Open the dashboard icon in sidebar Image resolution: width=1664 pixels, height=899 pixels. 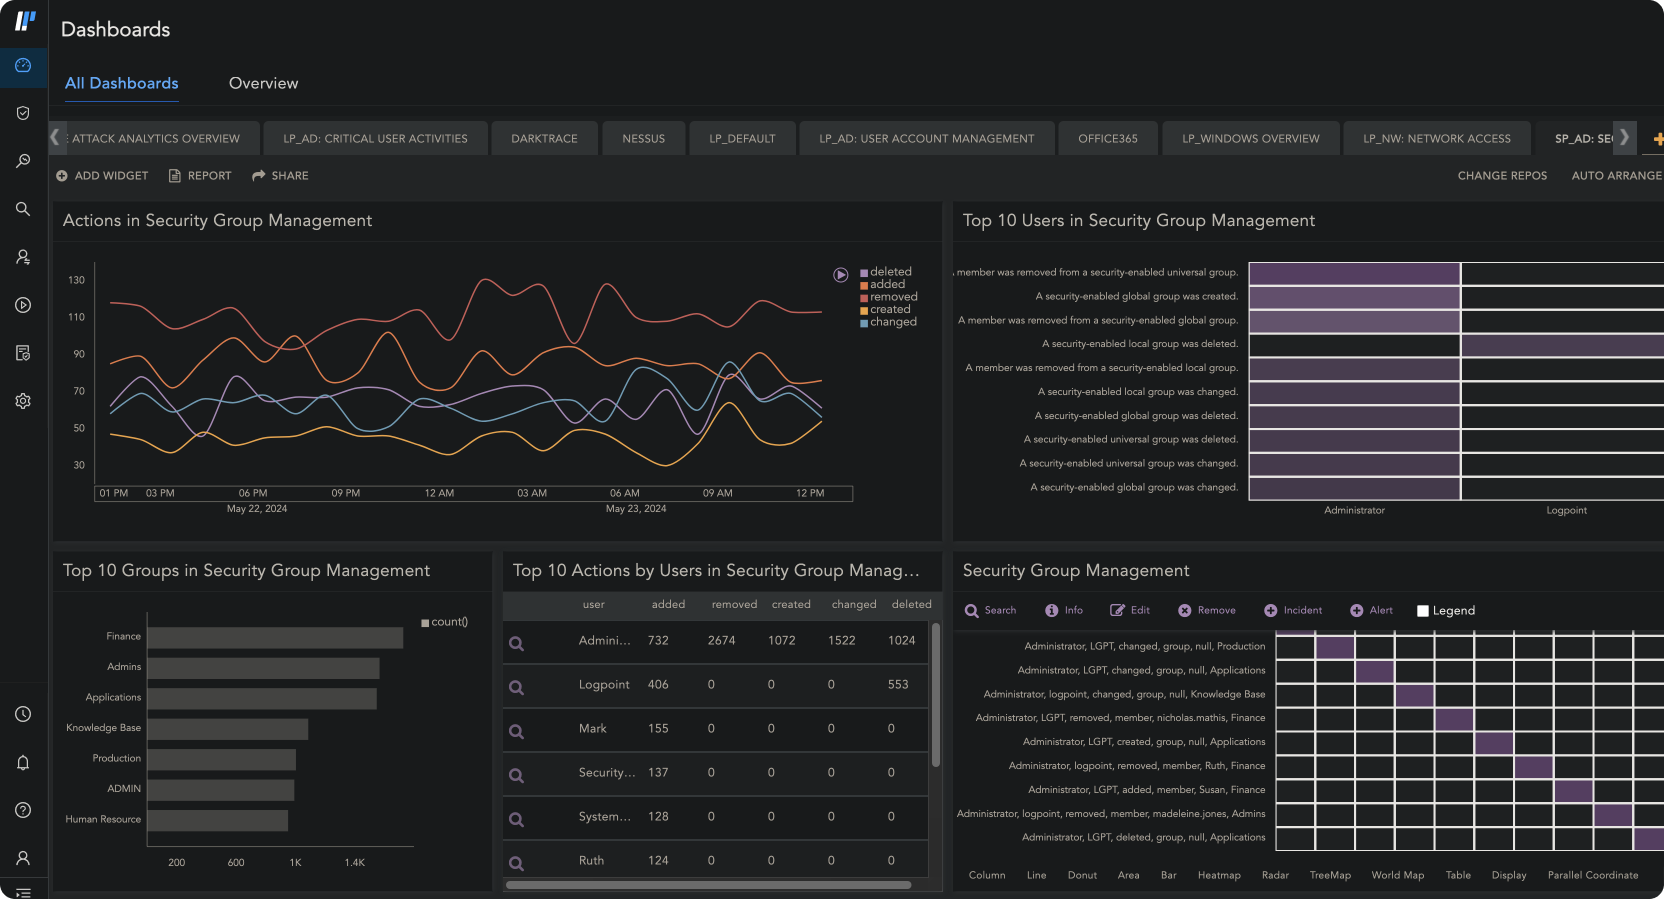[x=23, y=66]
